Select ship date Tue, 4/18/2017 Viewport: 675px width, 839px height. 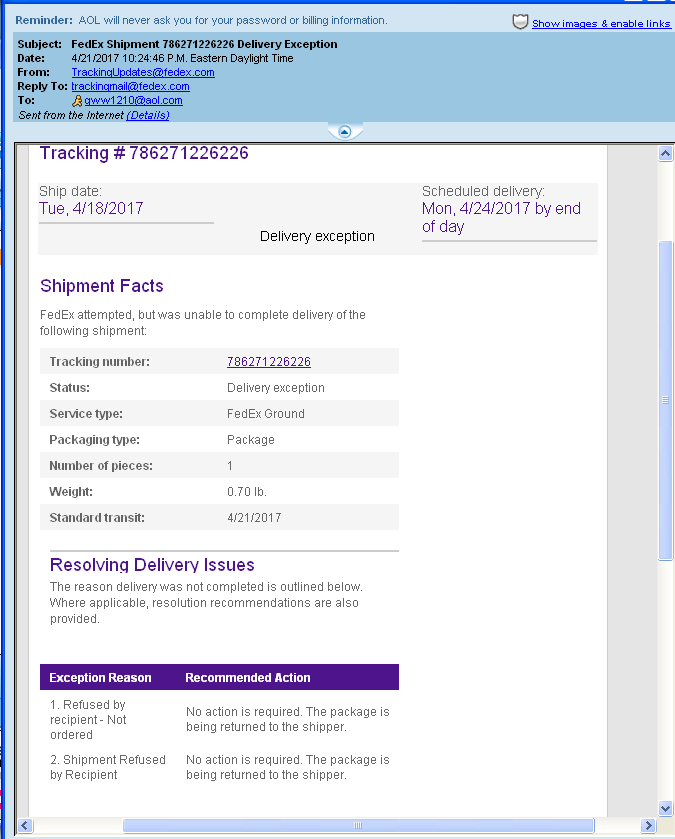tap(91, 208)
